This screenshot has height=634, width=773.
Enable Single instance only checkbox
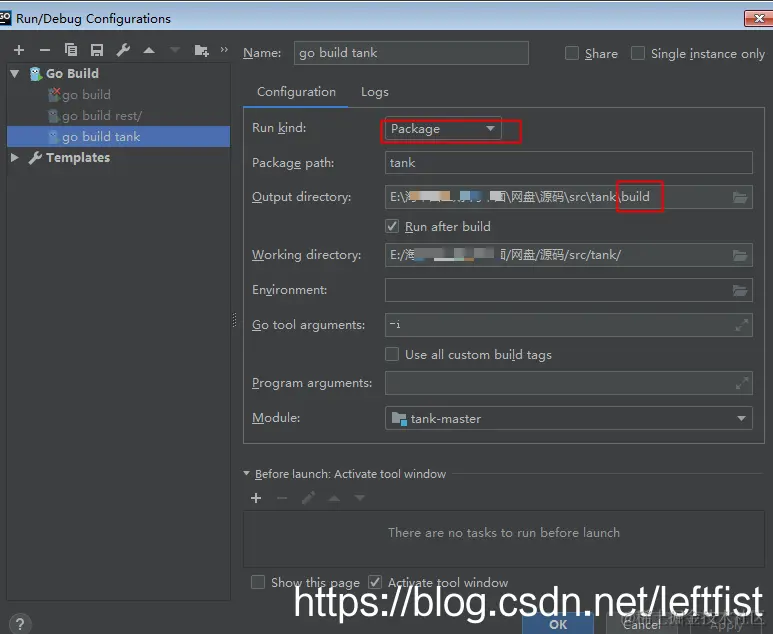(637, 53)
